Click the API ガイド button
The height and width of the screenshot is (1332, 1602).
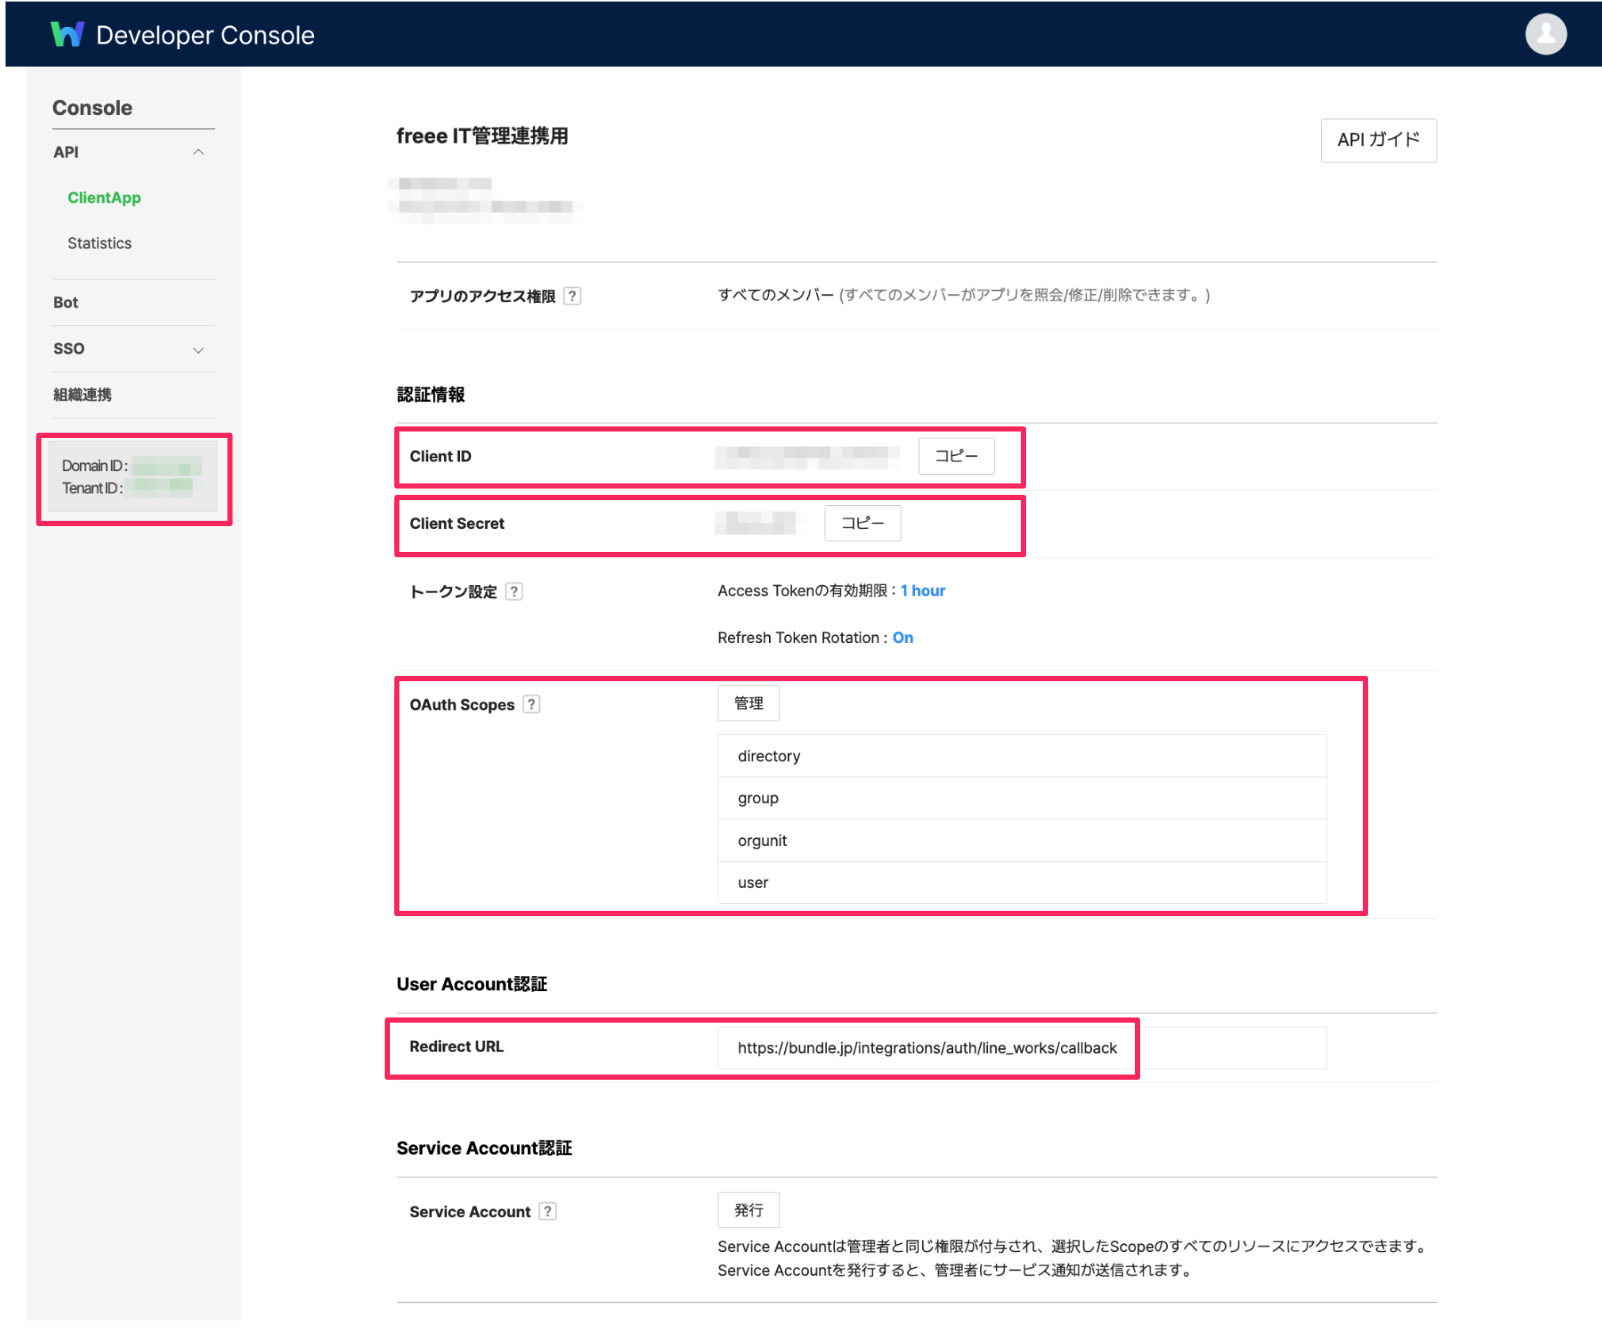click(x=1378, y=140)
